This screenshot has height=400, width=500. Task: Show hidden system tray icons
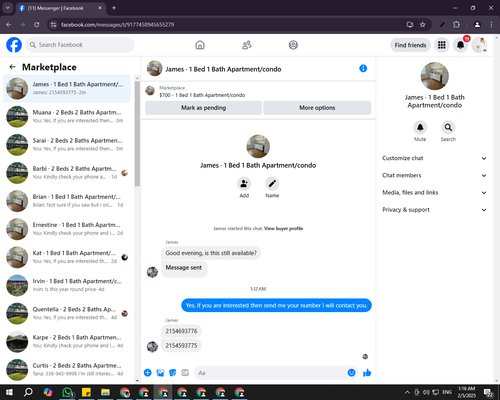[407, 392]
